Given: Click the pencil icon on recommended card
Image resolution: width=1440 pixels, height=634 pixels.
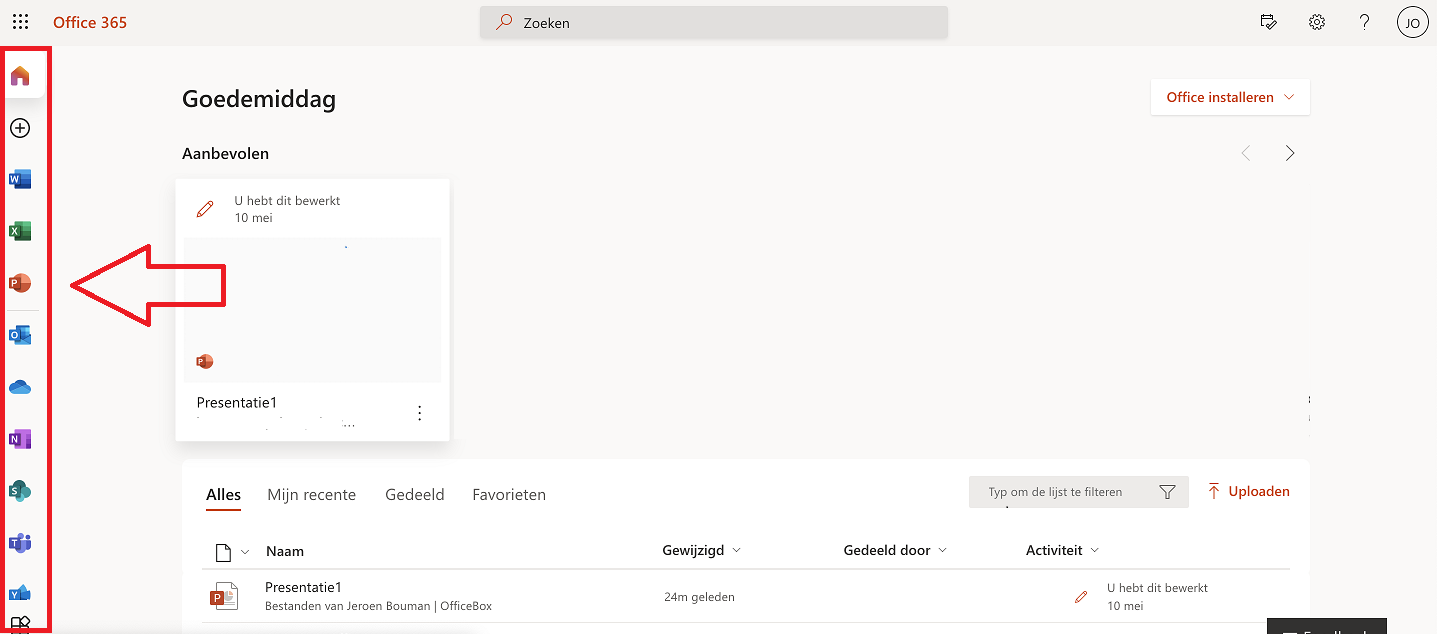Looking at the screenshot, I should coord(205,209).
